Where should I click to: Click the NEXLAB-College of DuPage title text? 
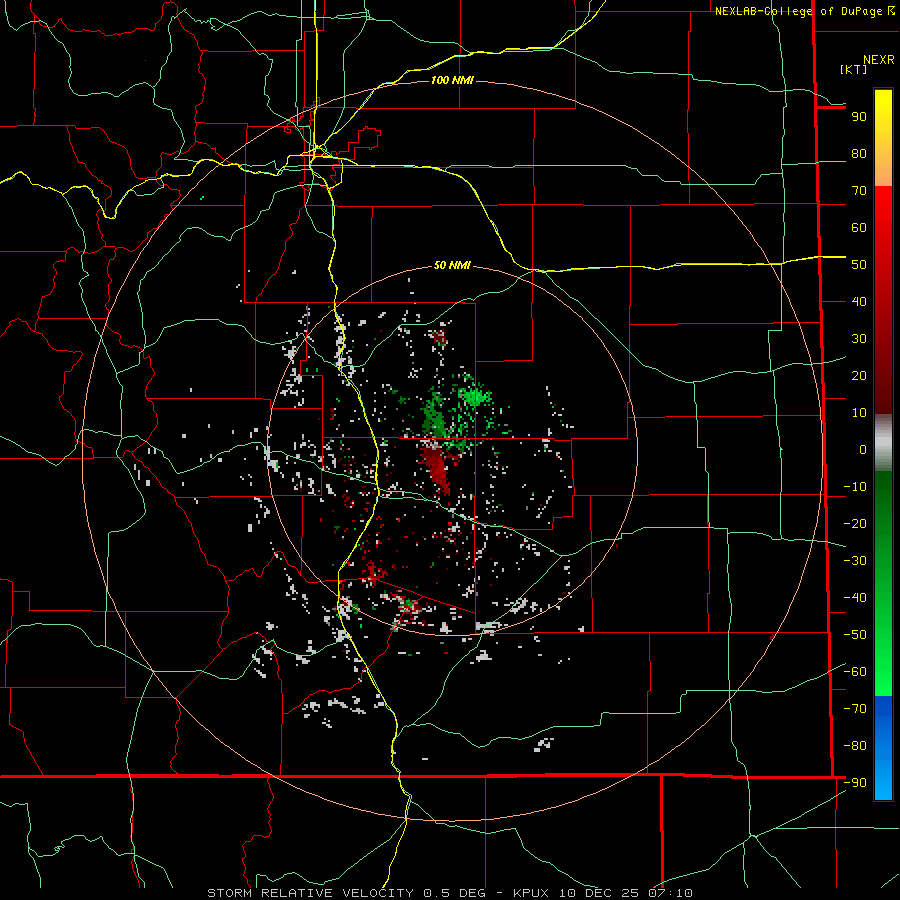click(800, 11)
